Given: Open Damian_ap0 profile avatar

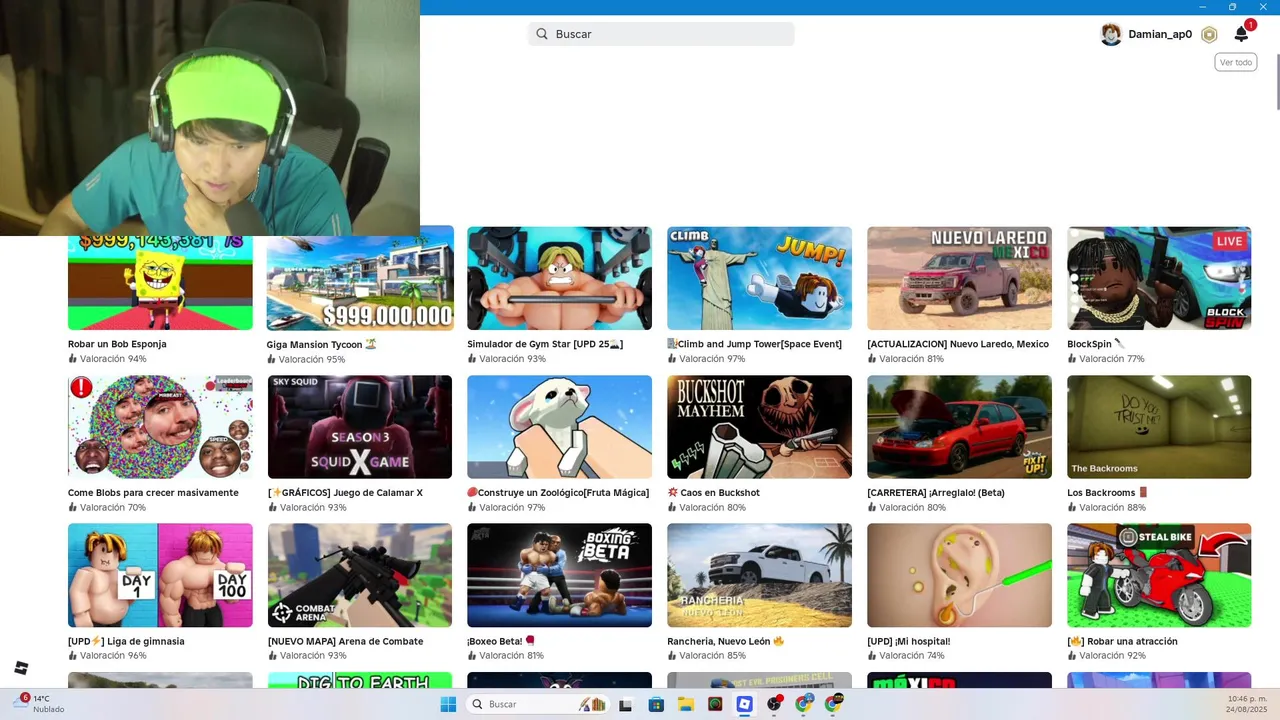Looking at the screenshot, I should click(1111, 34).
